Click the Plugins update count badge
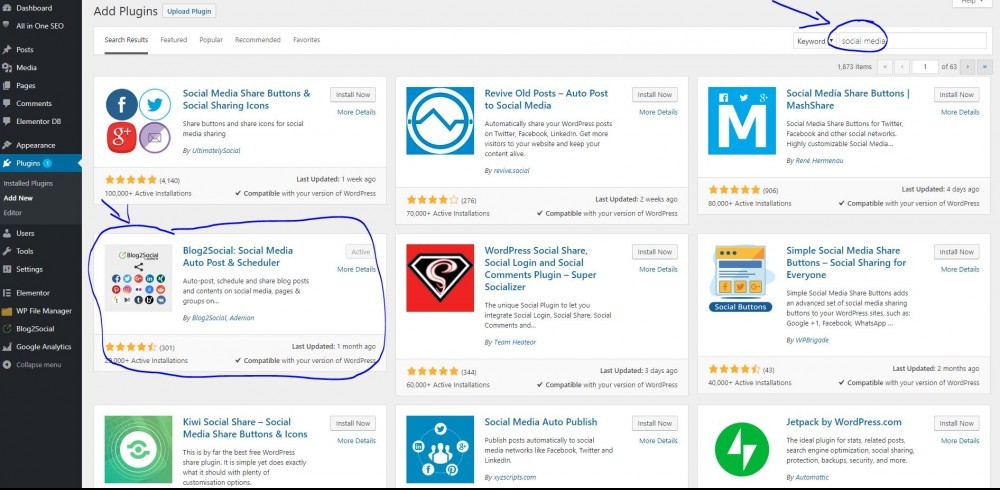1000x490 pixels. pos(48,163)
